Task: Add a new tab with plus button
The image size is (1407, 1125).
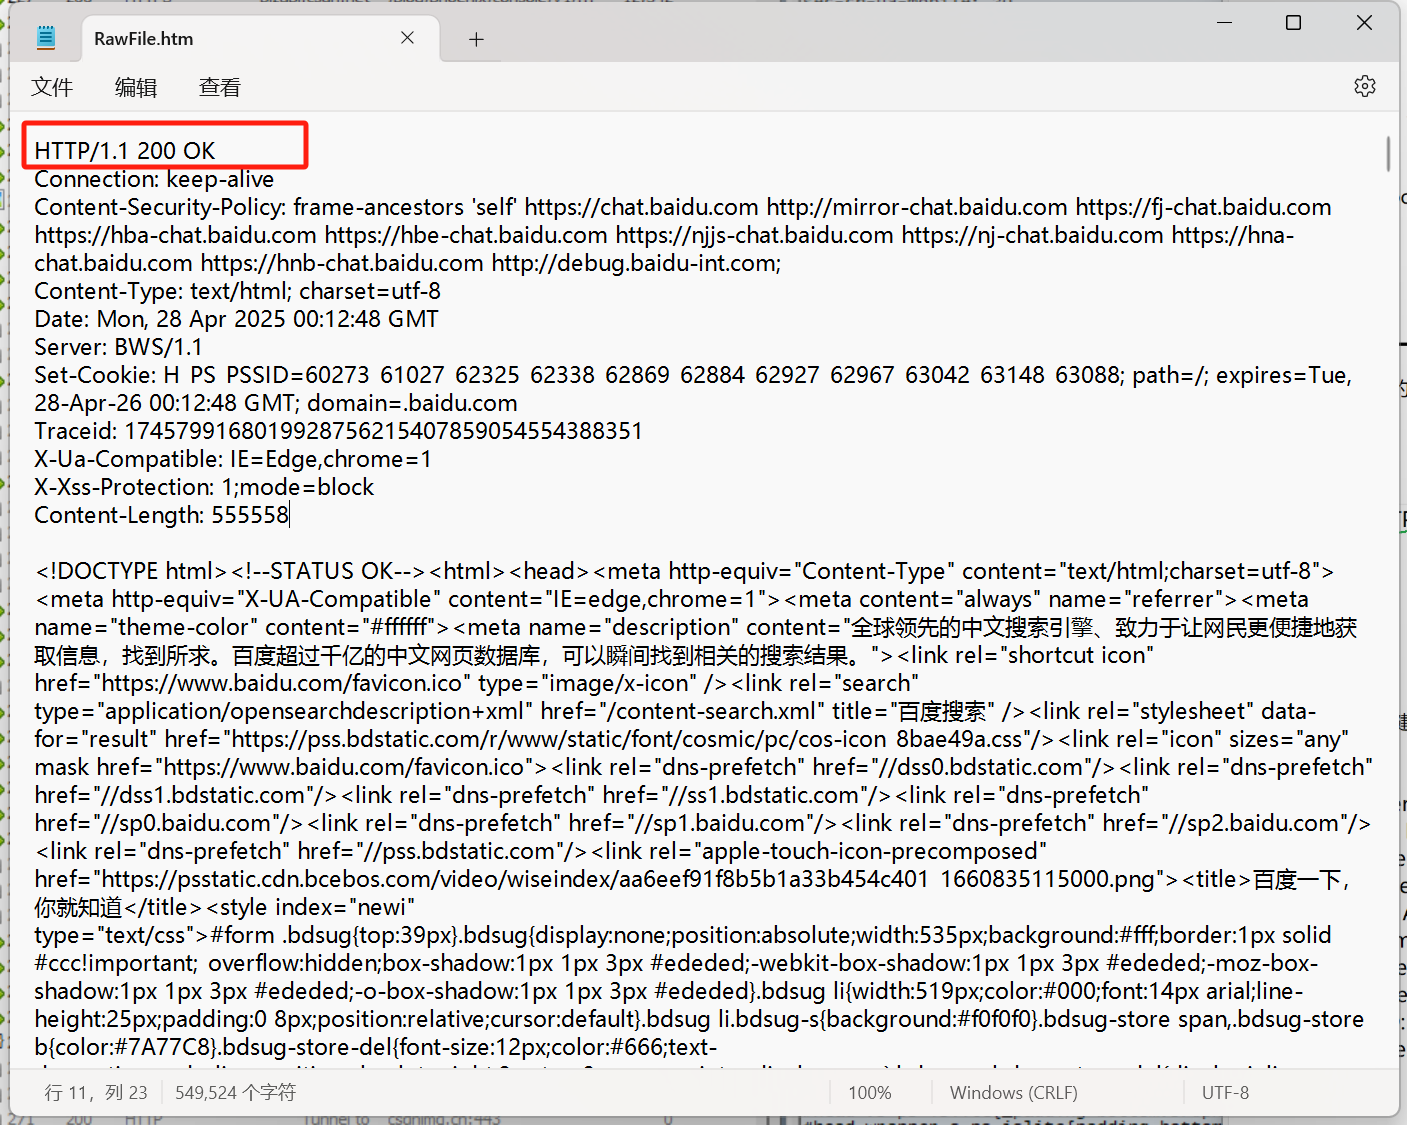Action: [x=476, y=39]
